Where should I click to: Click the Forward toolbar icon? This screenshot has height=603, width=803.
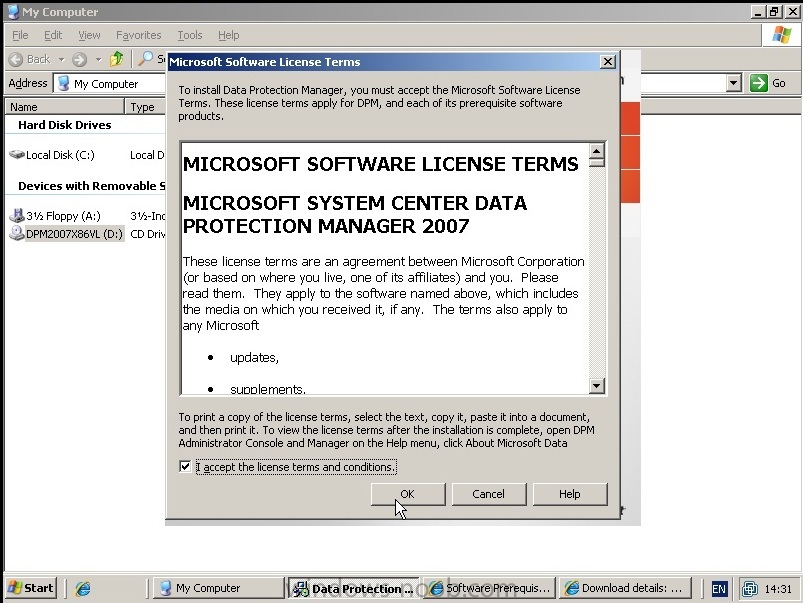79,59
